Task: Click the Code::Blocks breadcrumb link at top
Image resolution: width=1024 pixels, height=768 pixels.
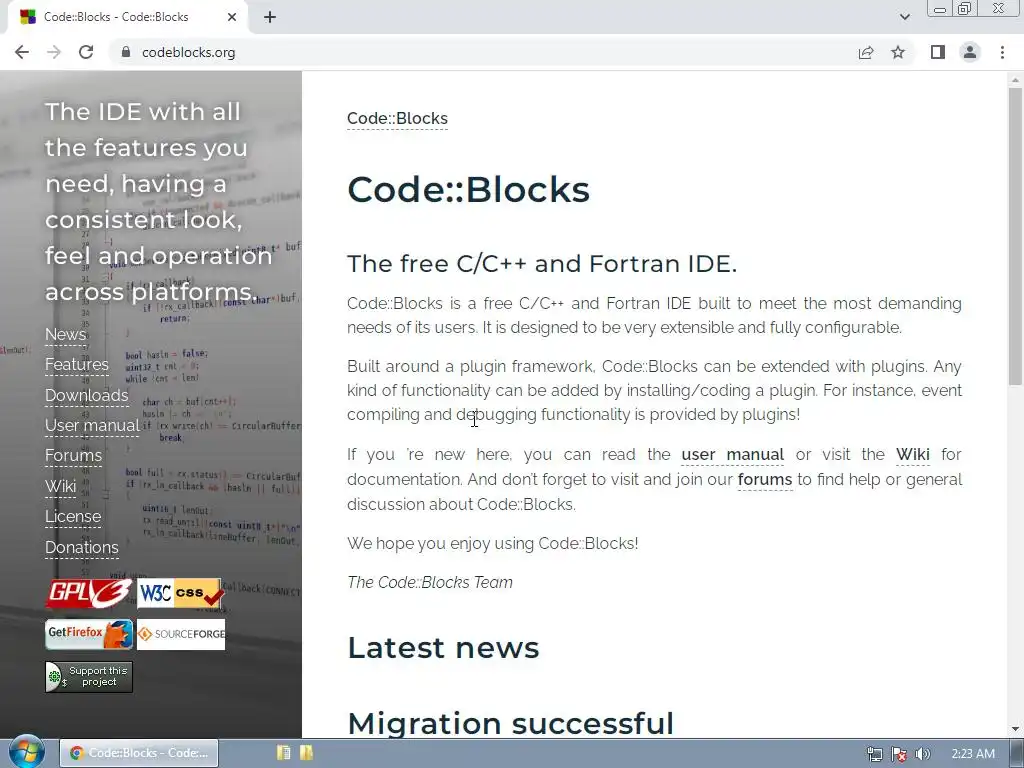Action: point(397,118)
